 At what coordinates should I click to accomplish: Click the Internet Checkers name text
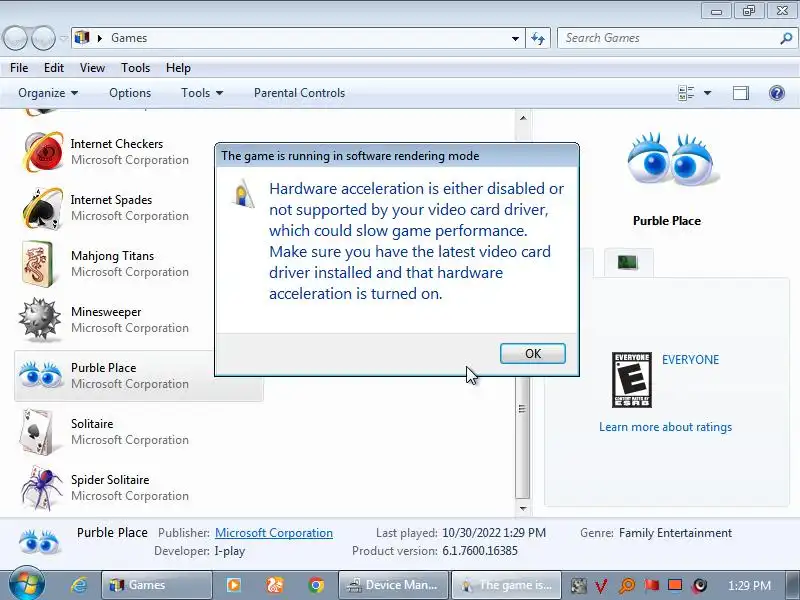(x=117, y=144)
